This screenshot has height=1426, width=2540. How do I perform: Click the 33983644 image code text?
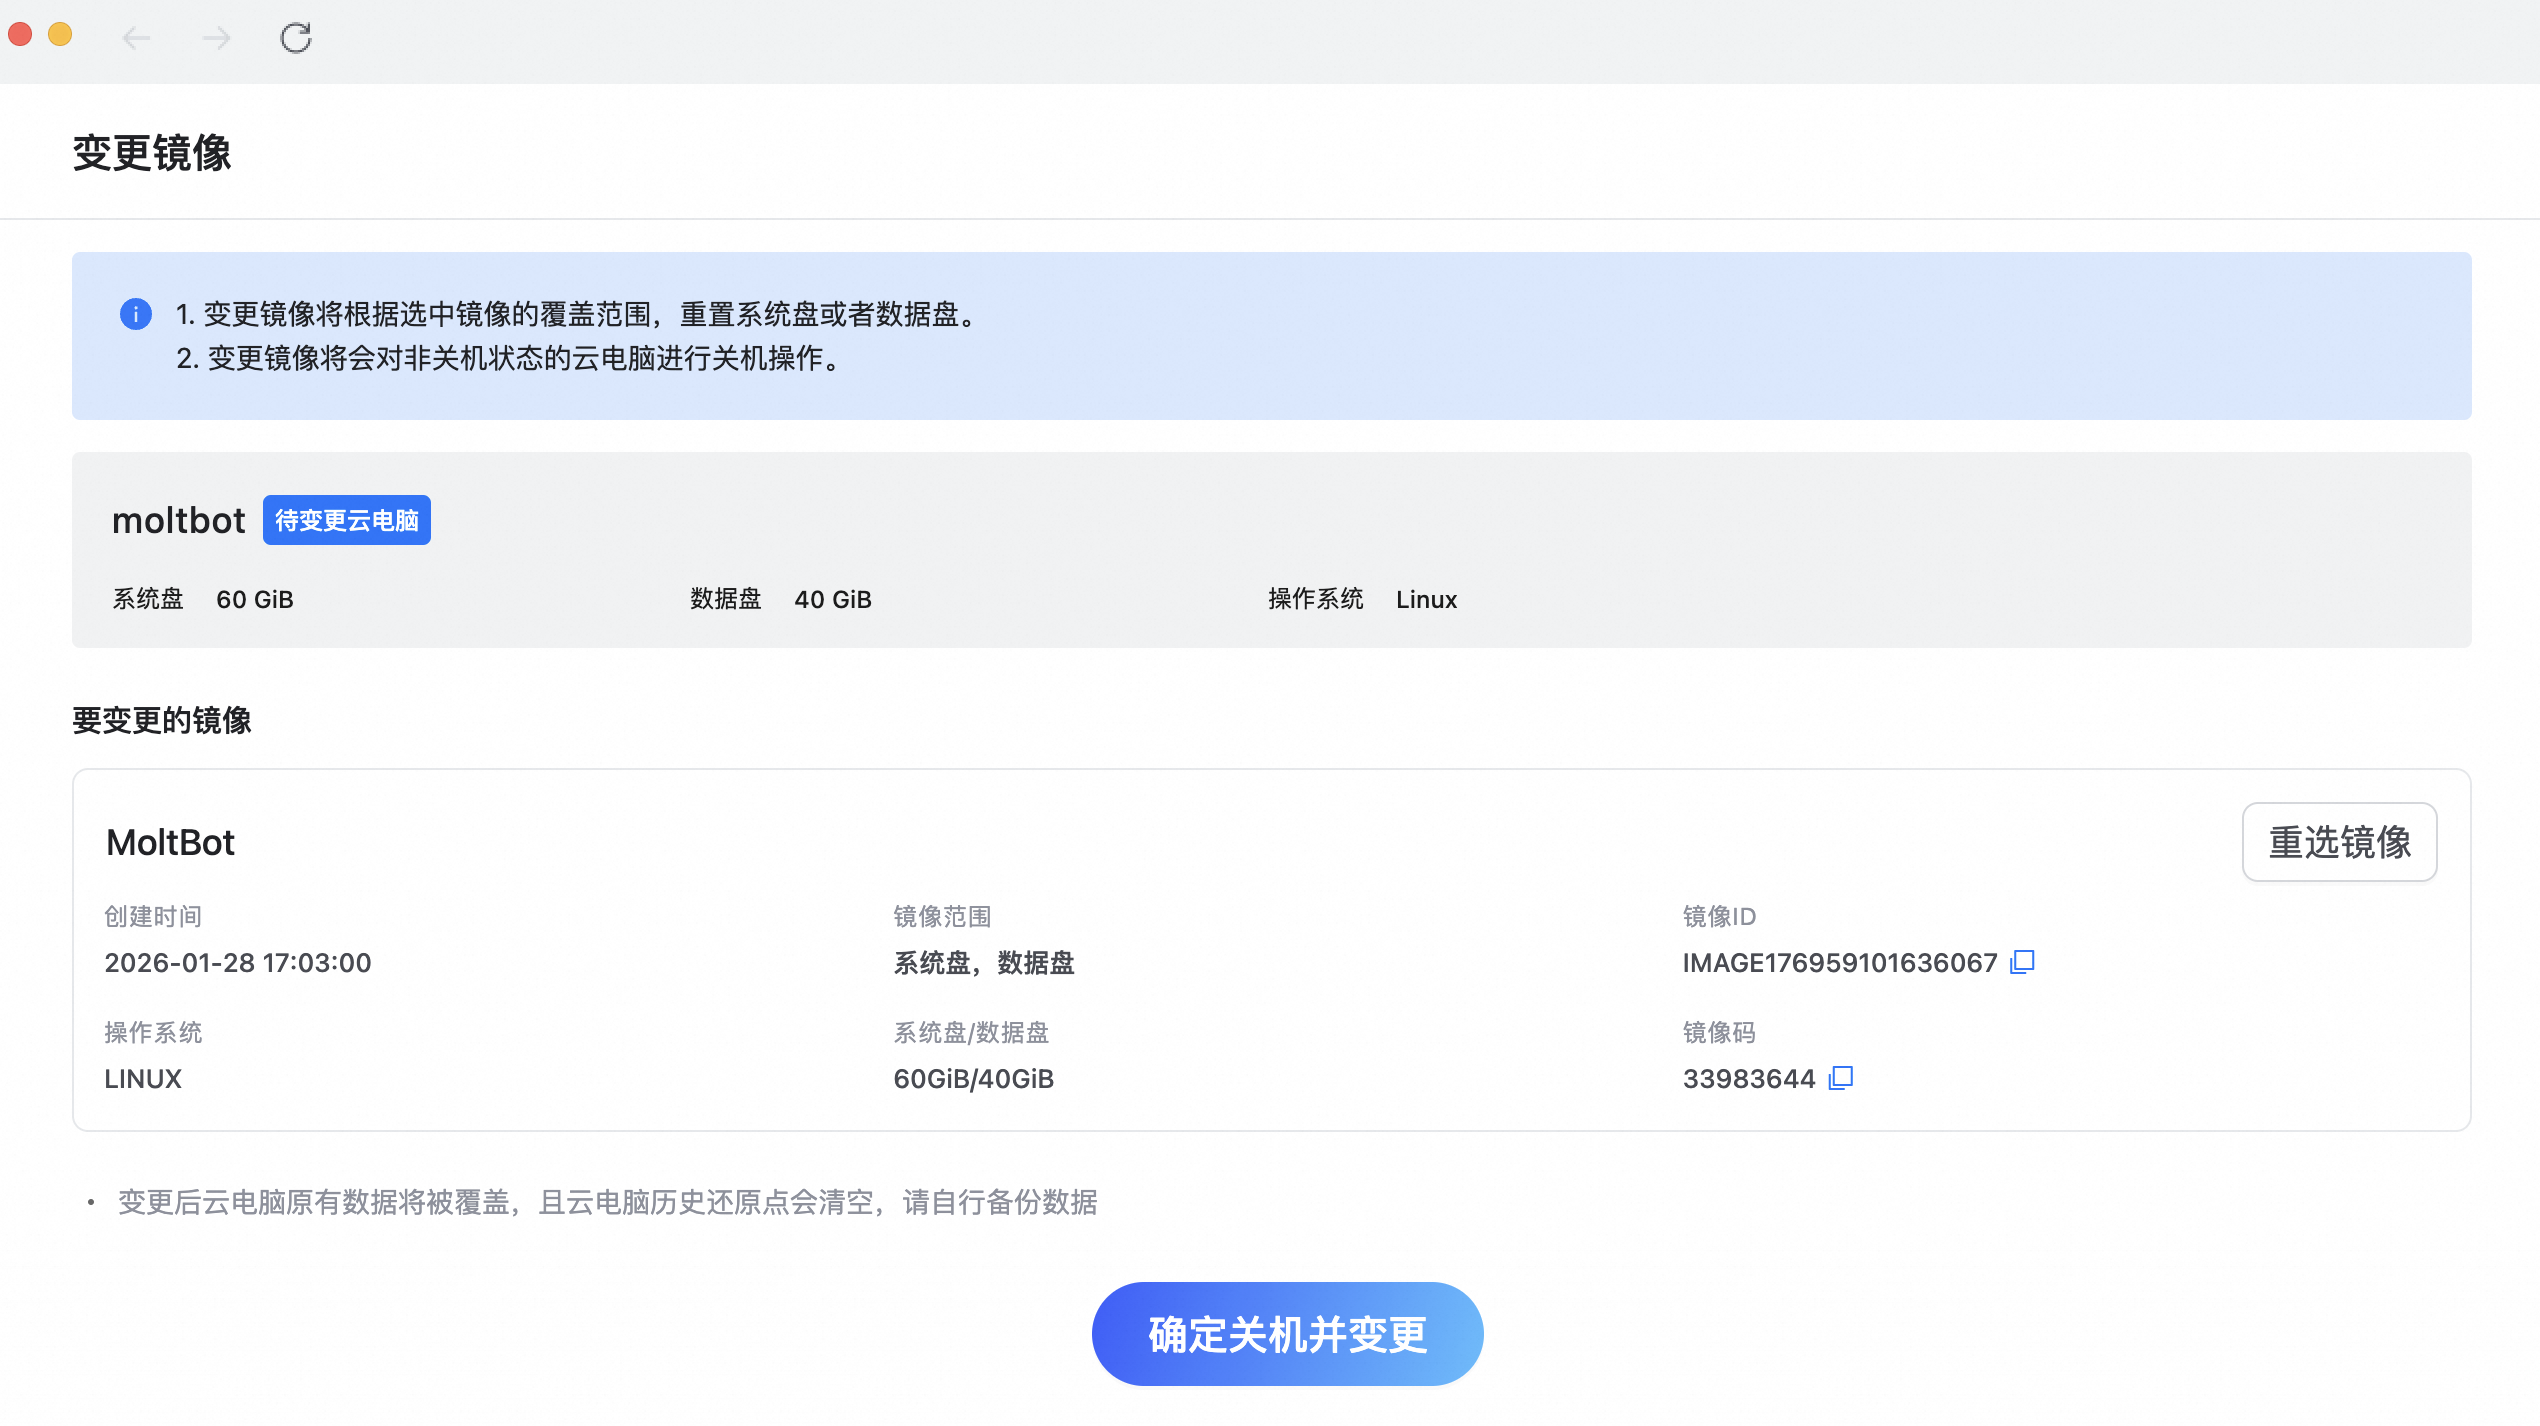coord(1748,1079)
